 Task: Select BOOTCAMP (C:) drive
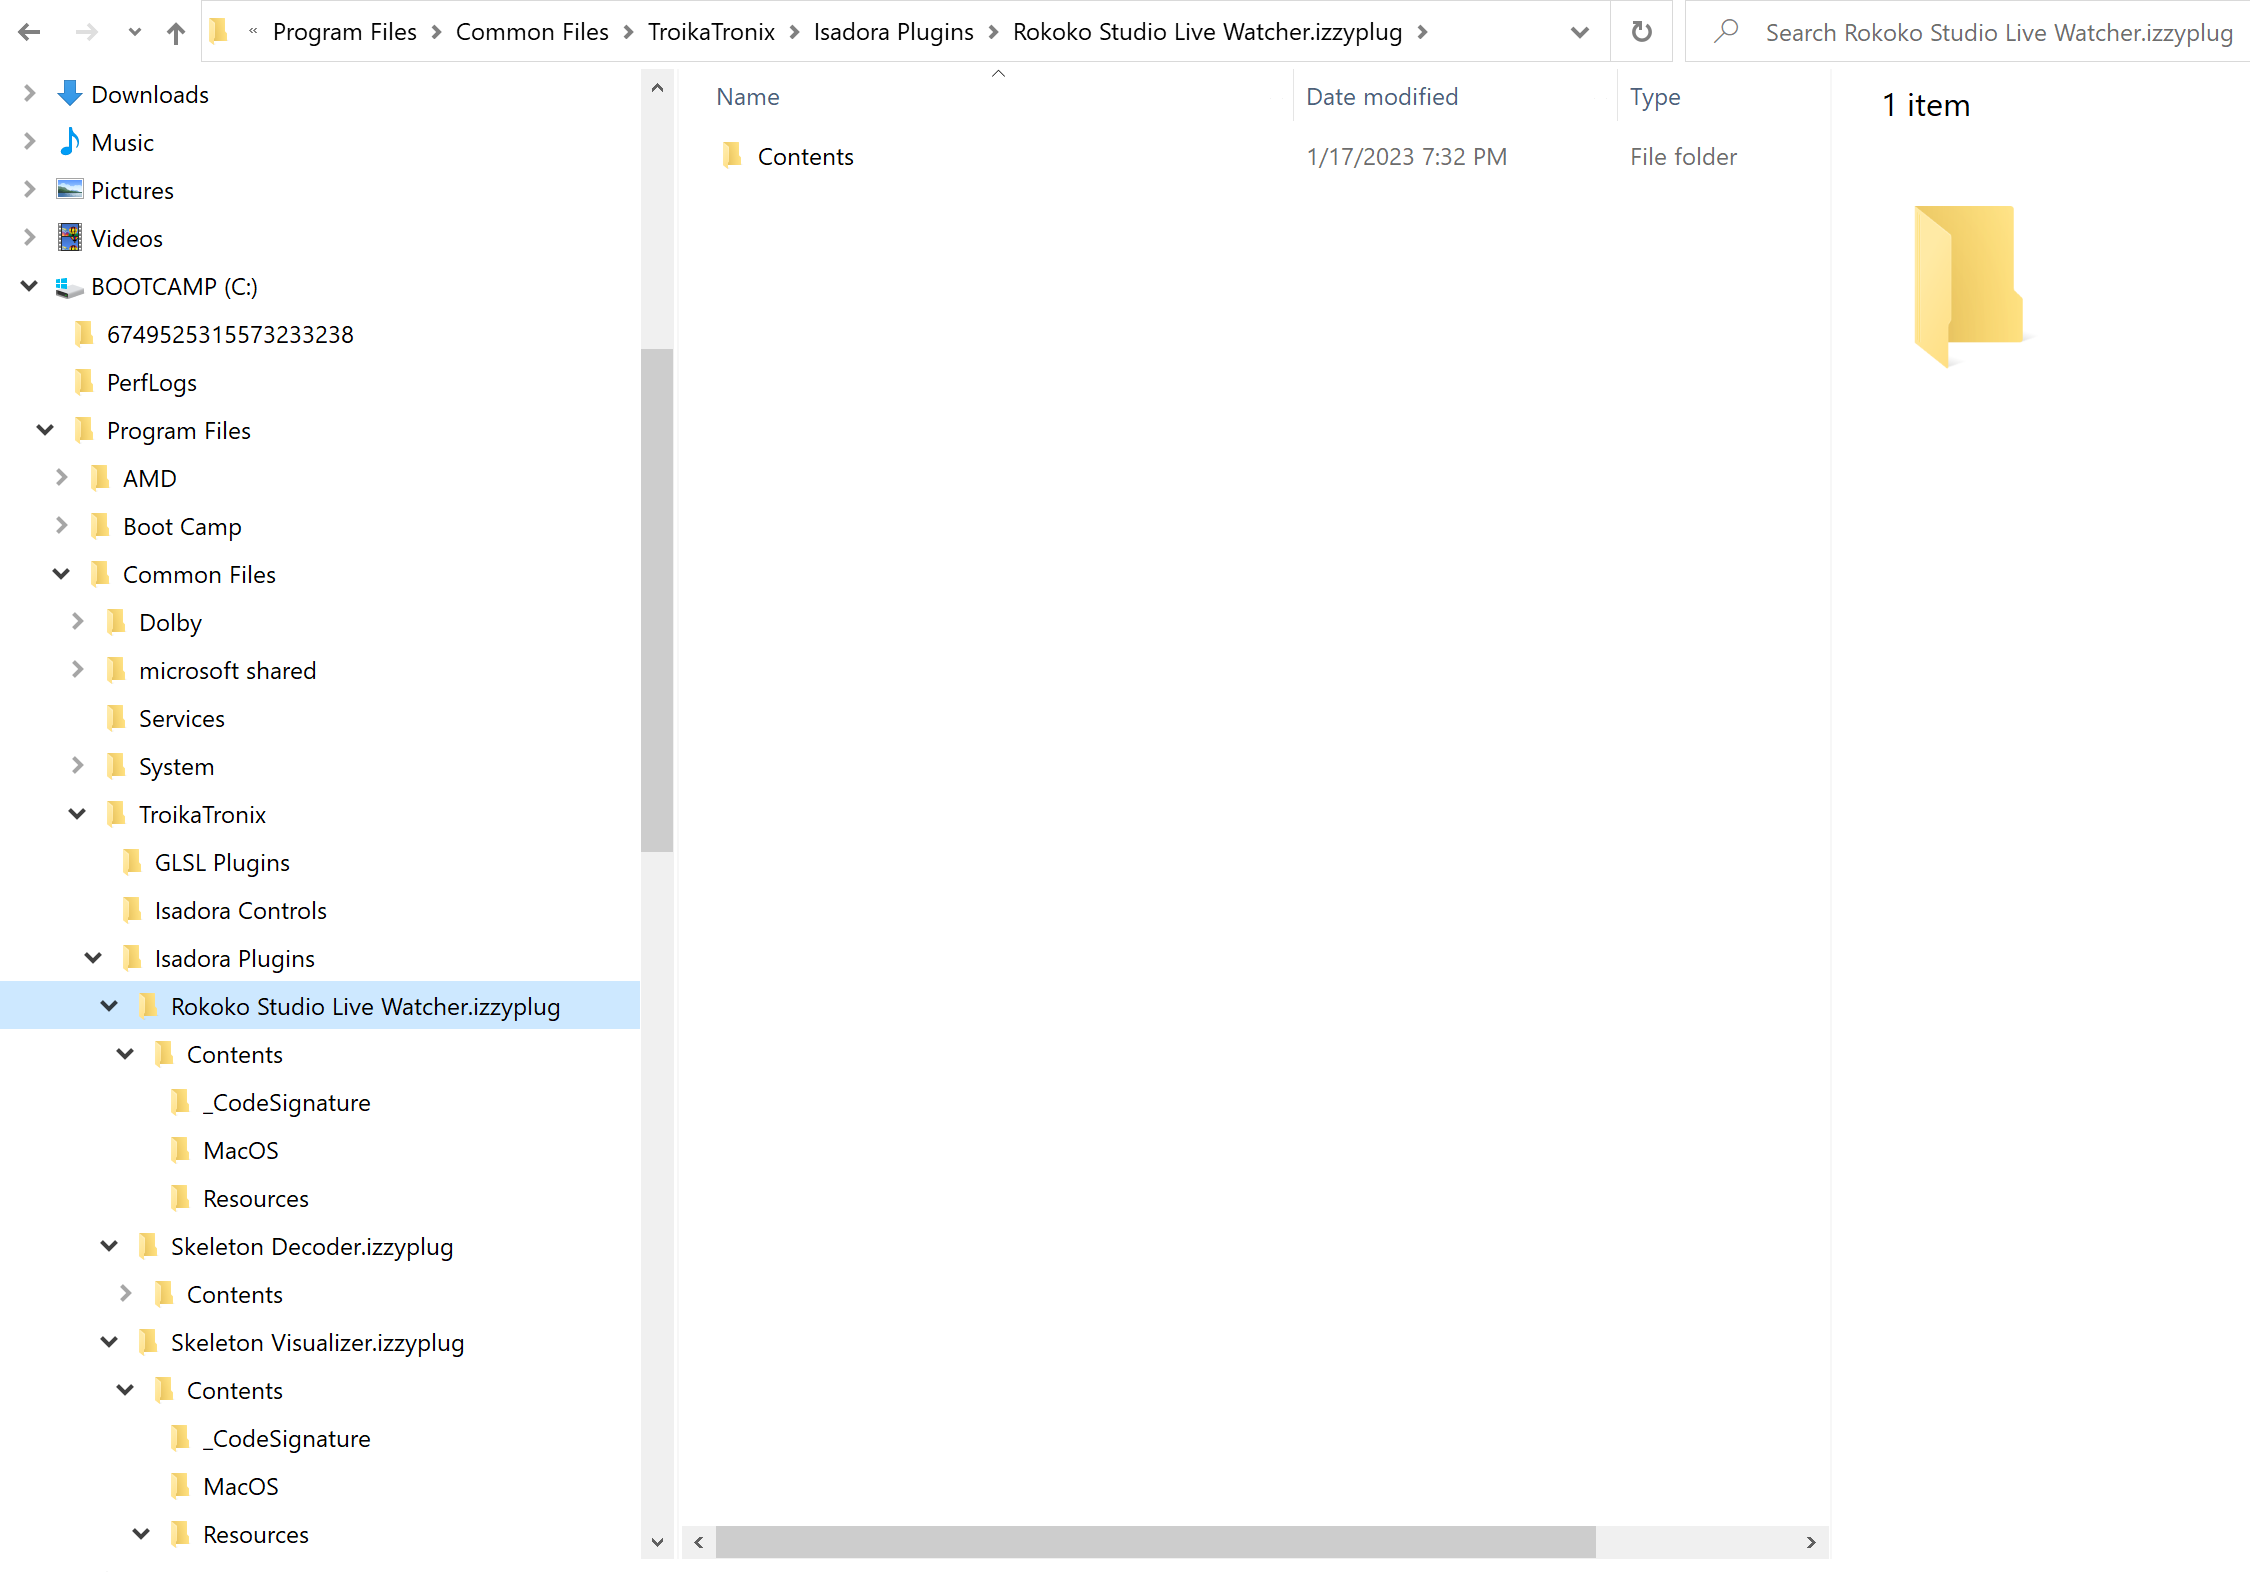coord(174,286)
